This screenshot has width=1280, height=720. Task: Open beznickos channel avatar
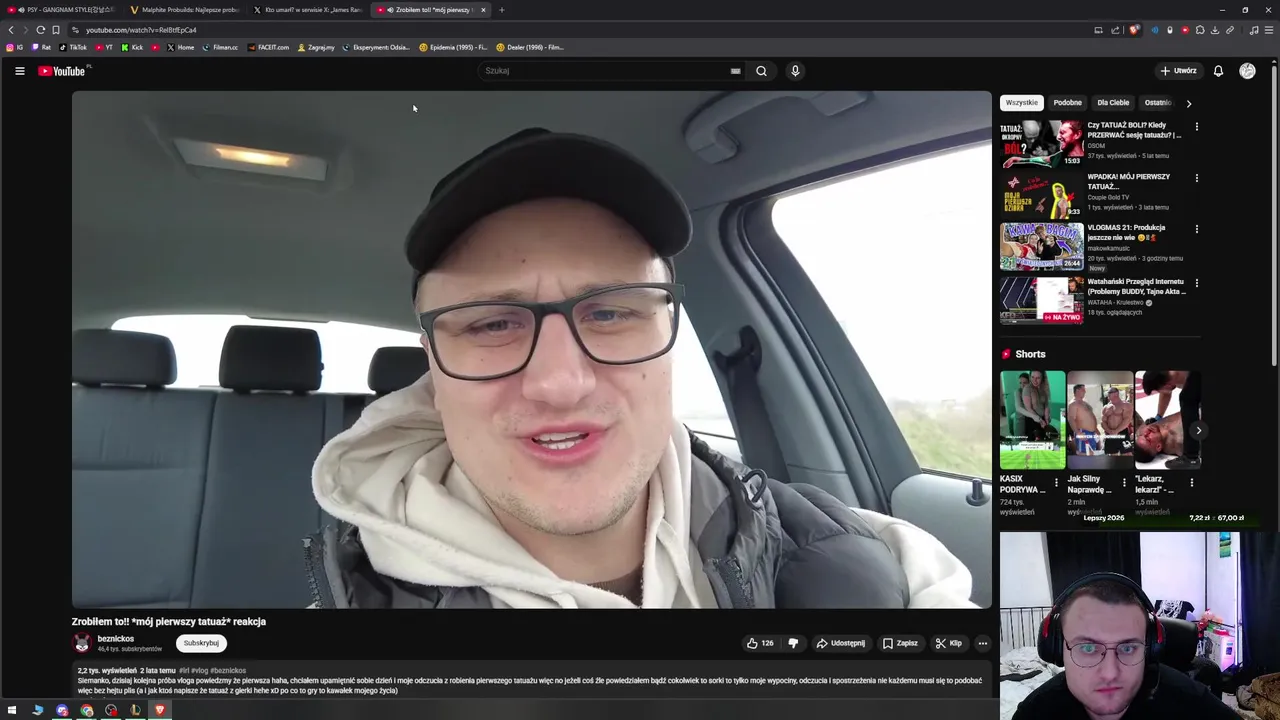(82, 643)
